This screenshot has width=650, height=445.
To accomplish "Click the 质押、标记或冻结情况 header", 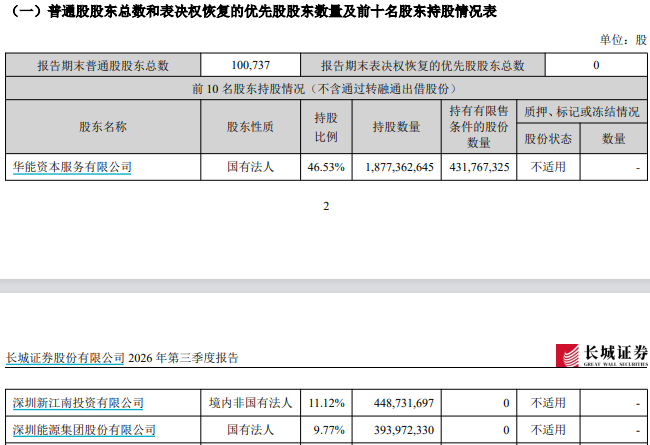I will coord(582,112).
